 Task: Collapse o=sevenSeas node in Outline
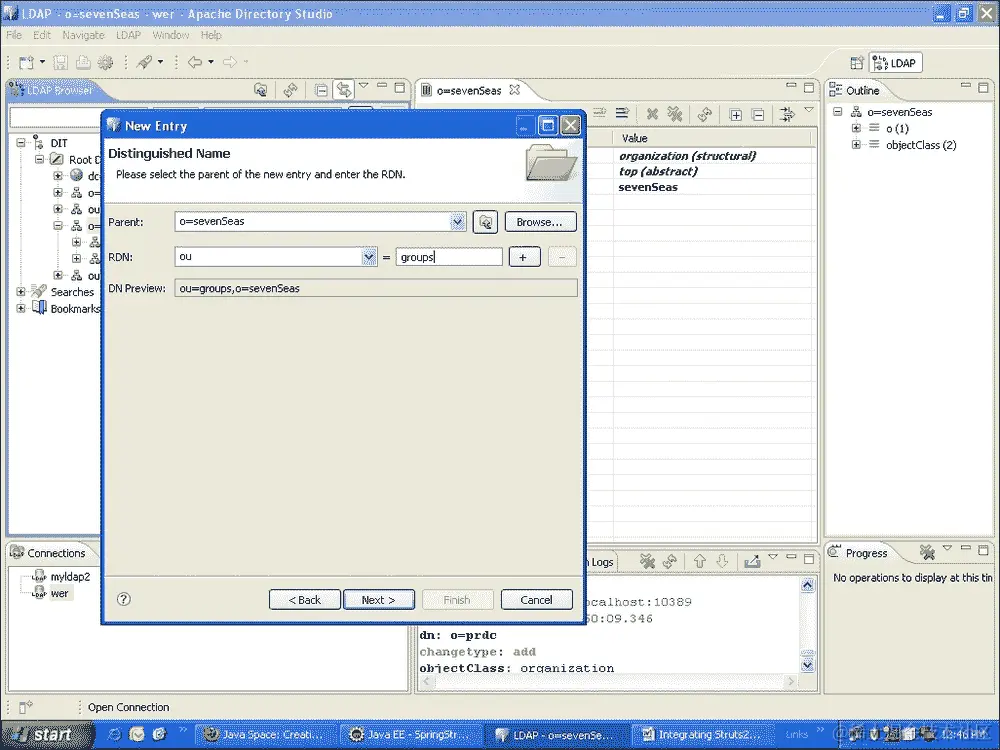coord(838,112)
